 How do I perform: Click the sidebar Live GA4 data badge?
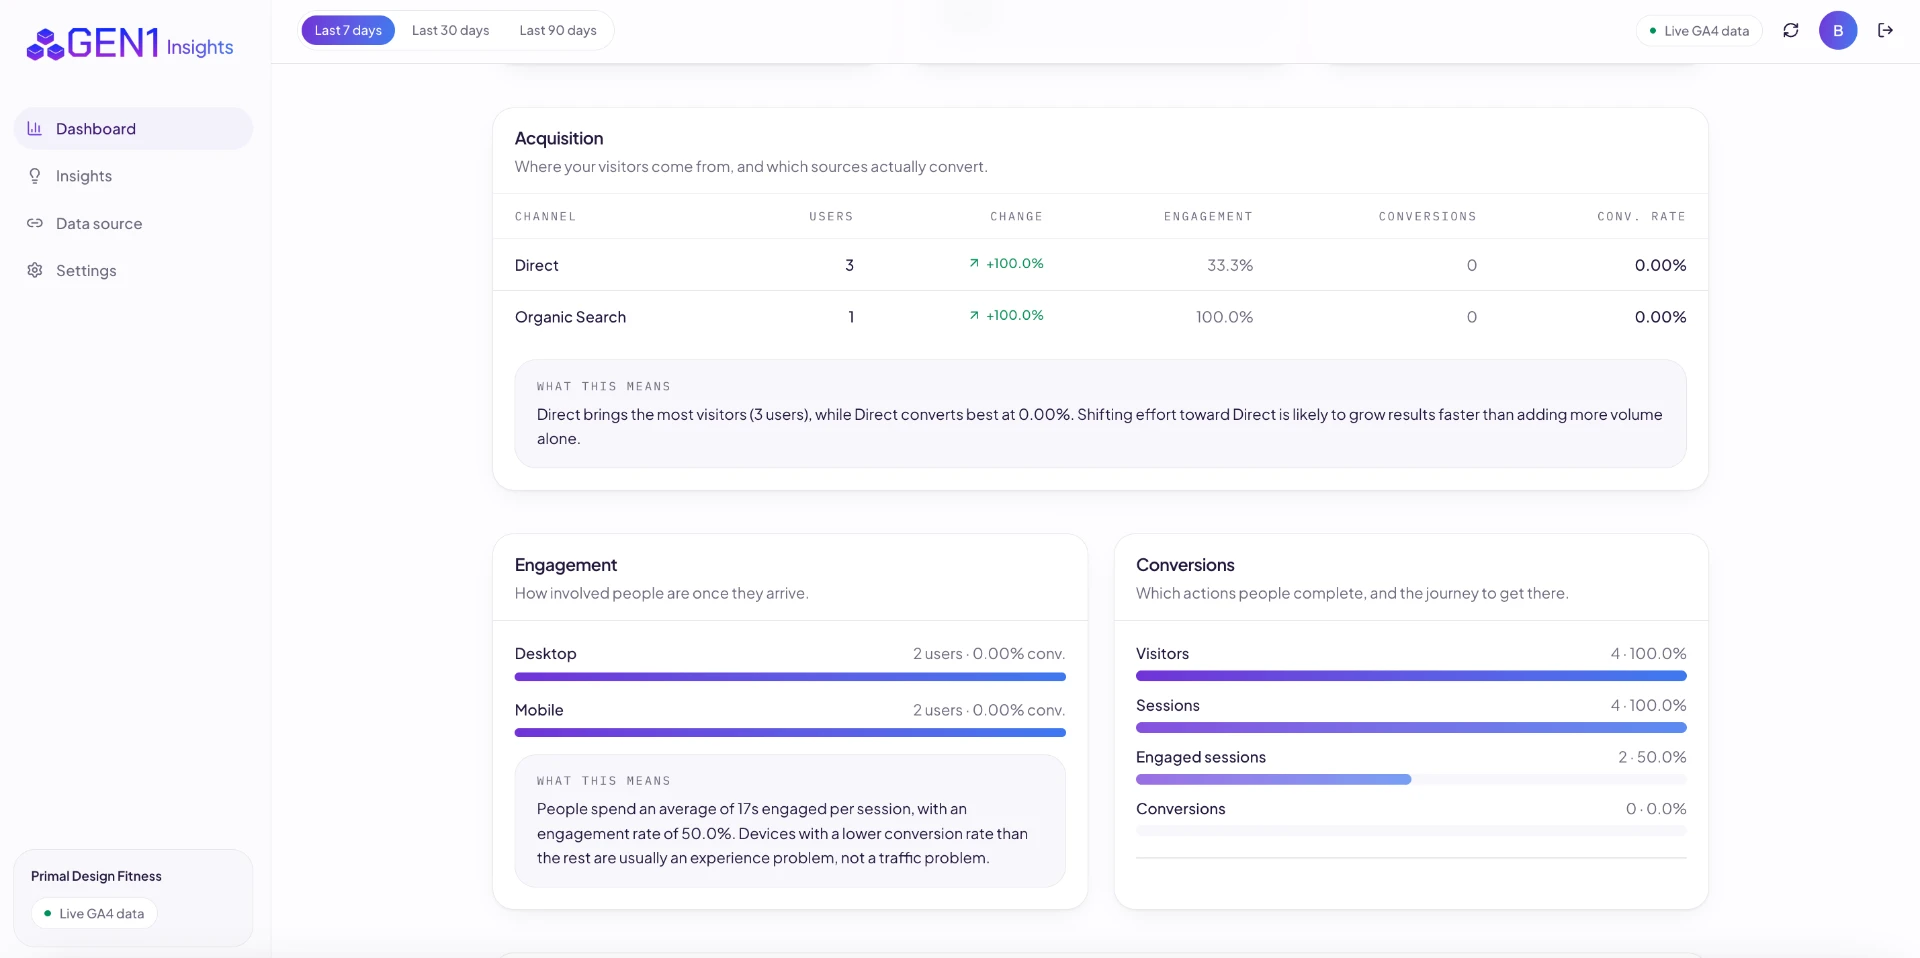94,913
